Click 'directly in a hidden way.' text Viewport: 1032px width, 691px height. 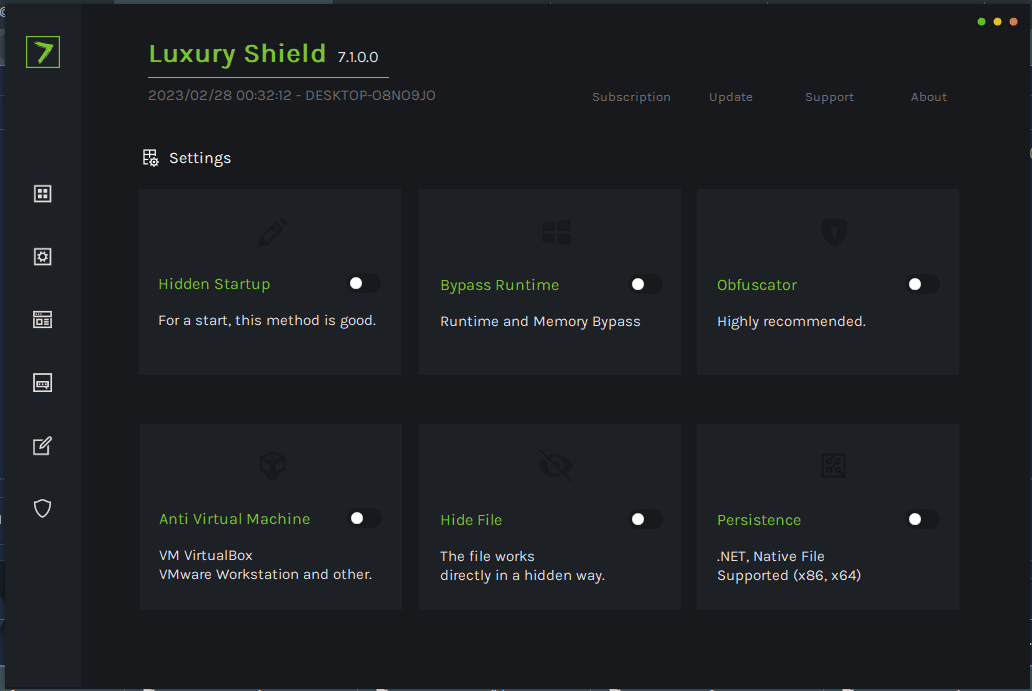[x=523, y=575]
